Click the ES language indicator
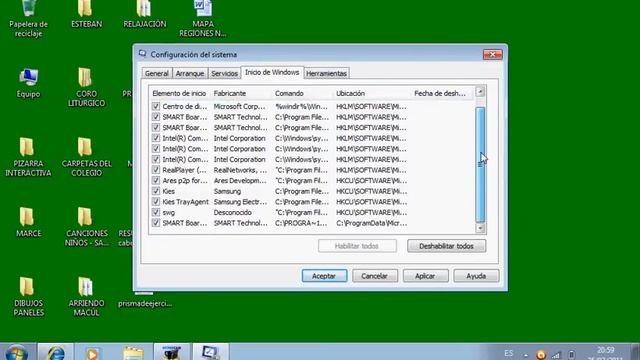 509,353
